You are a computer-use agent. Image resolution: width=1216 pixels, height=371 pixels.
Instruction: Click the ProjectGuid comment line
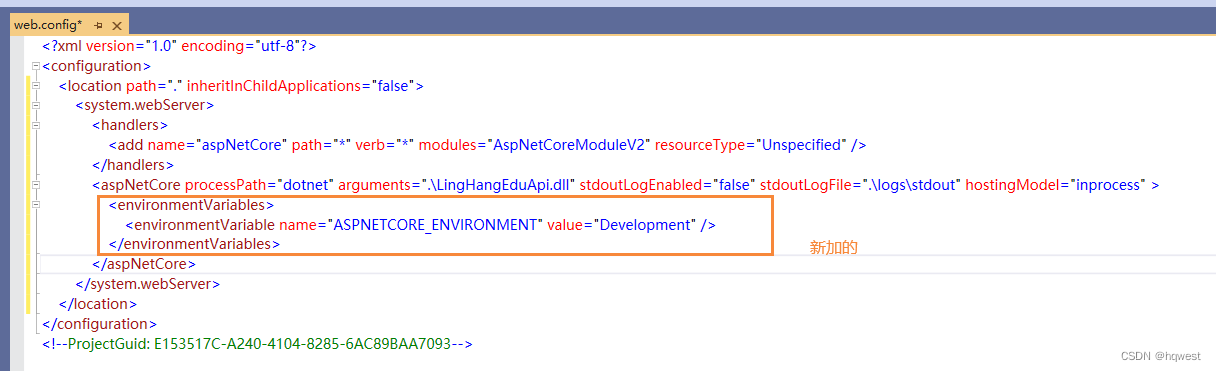coord(257,343)
